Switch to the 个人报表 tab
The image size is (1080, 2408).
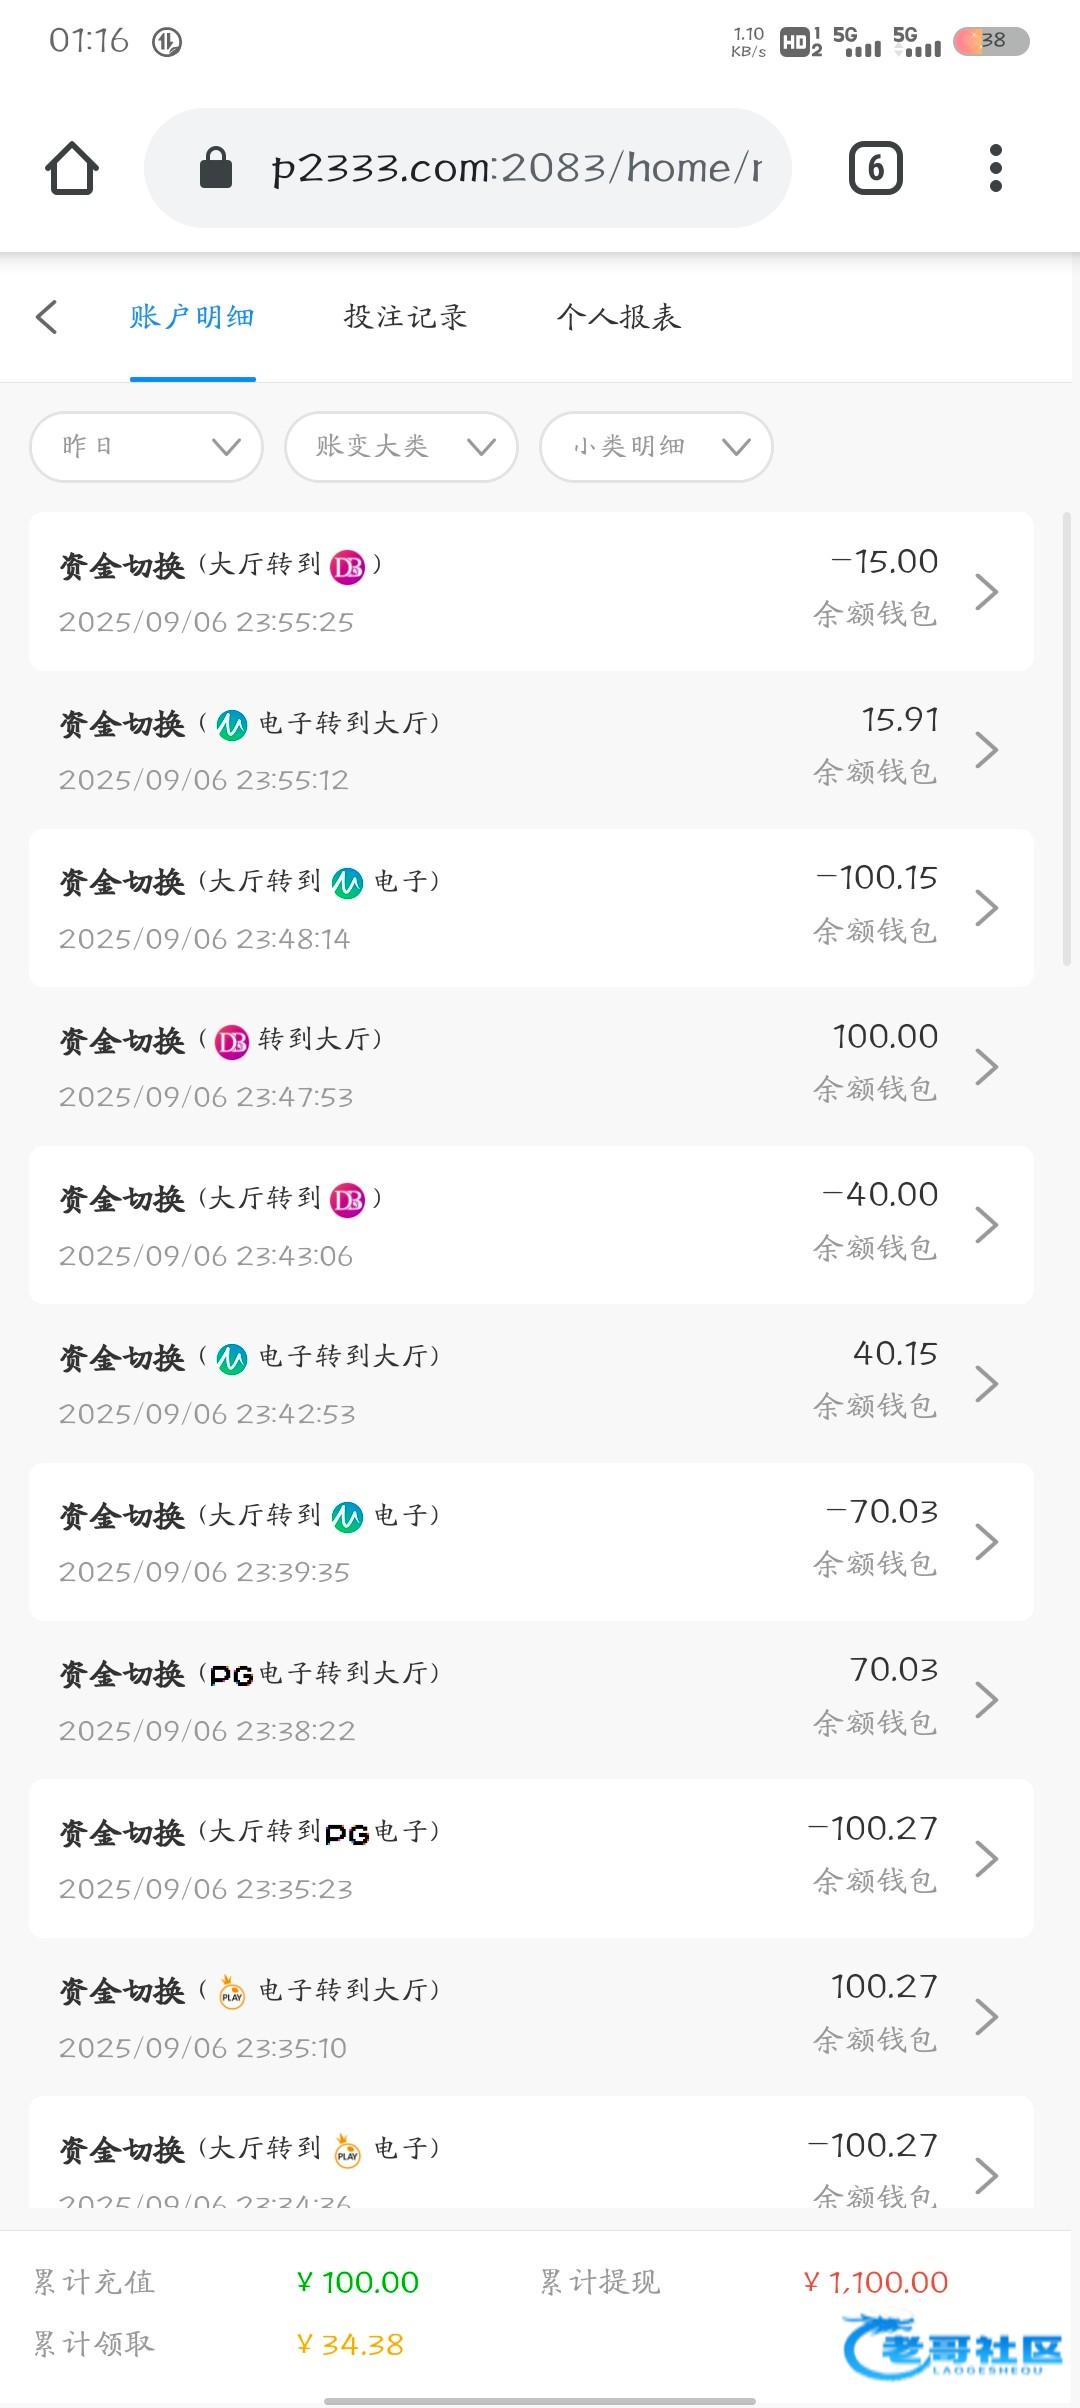(x=618, y=317)
